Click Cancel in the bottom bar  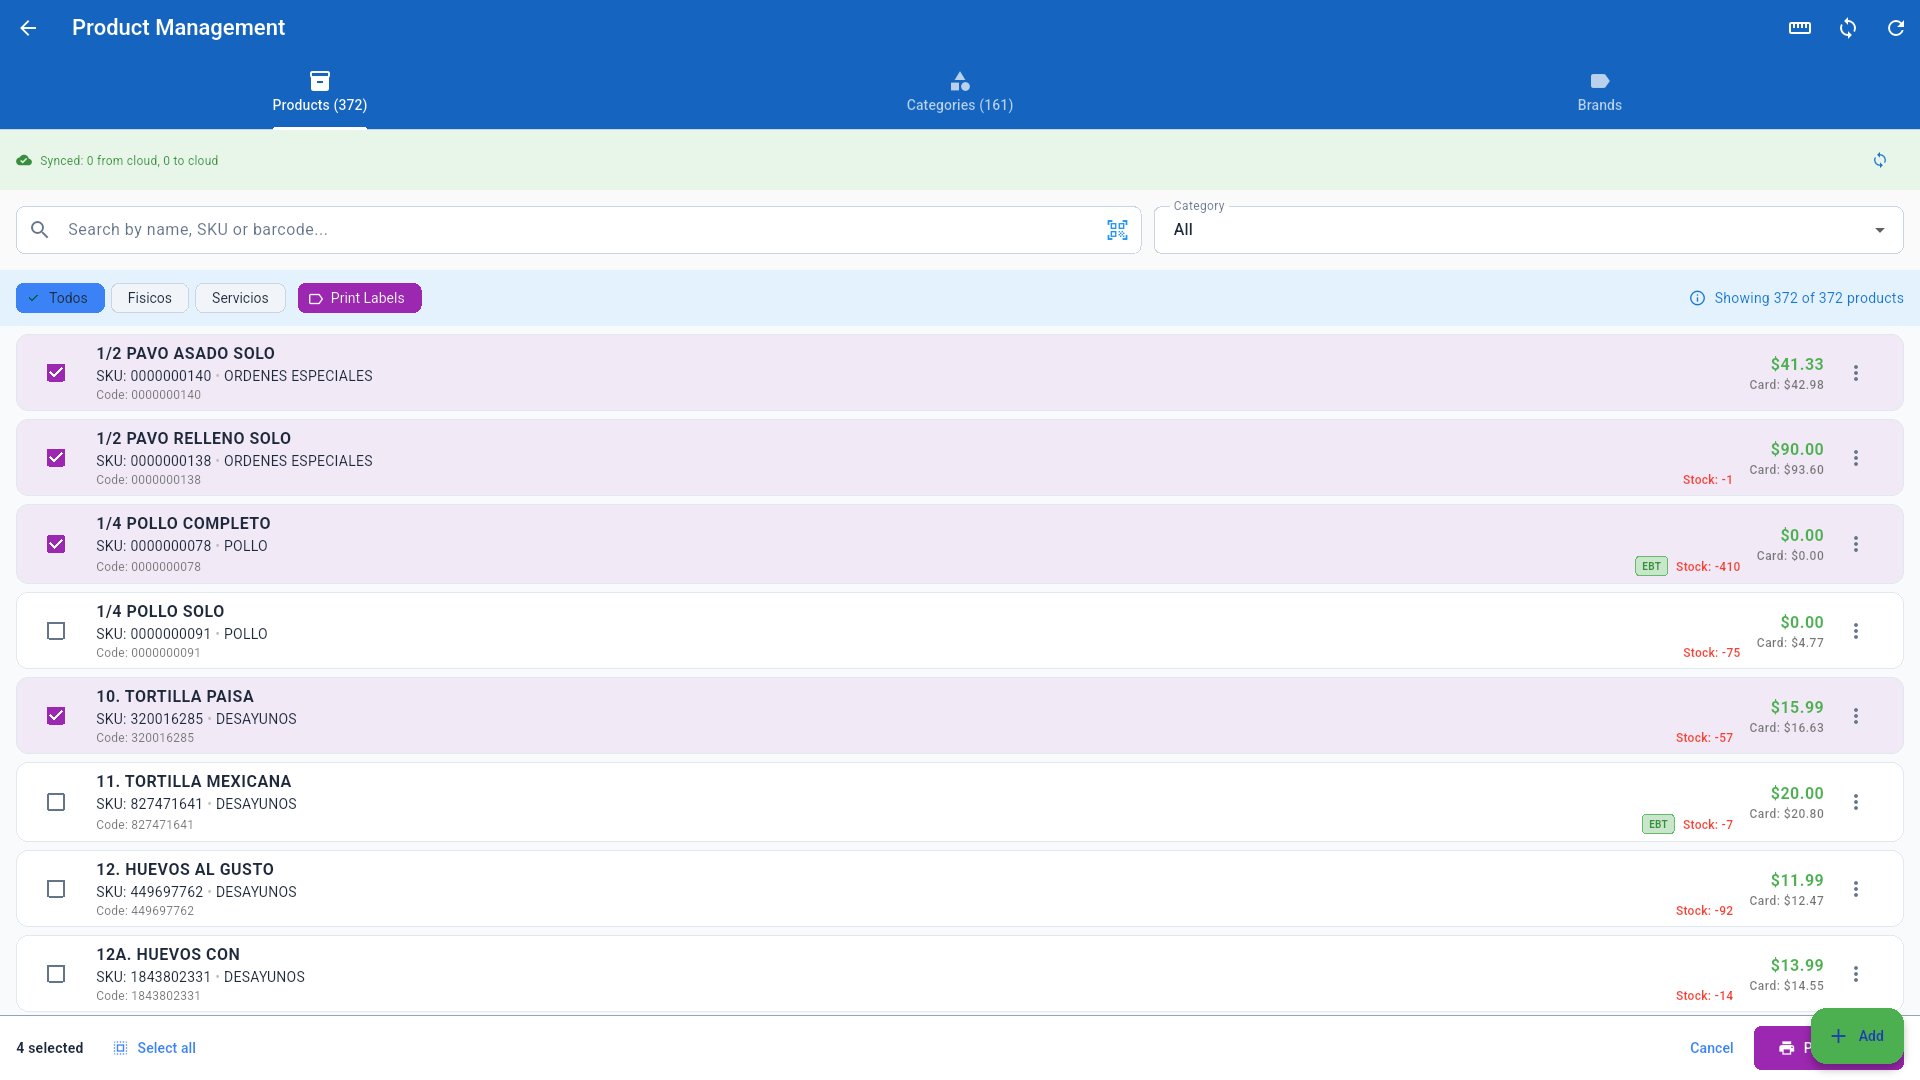[1711, 1048]
